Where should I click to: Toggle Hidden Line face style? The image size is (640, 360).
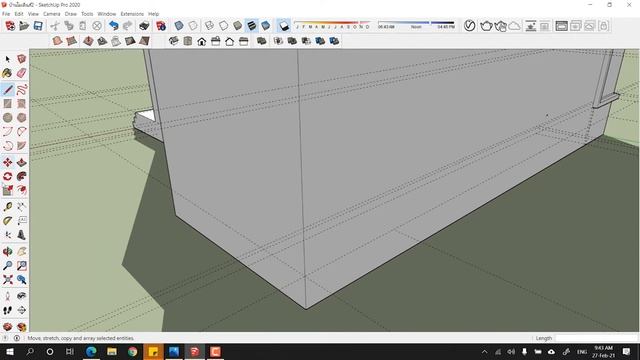pos(223,26)
